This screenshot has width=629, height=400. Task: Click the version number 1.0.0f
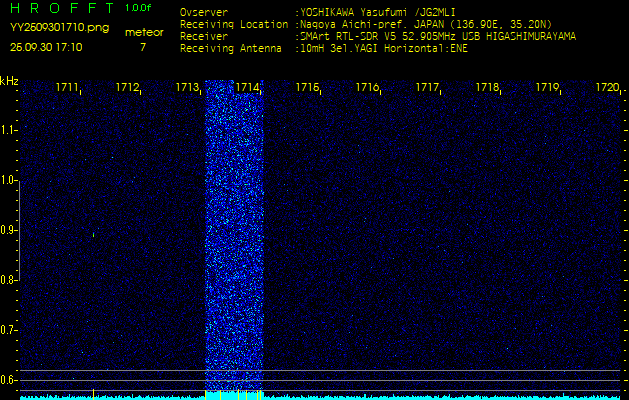coord(138,8)
